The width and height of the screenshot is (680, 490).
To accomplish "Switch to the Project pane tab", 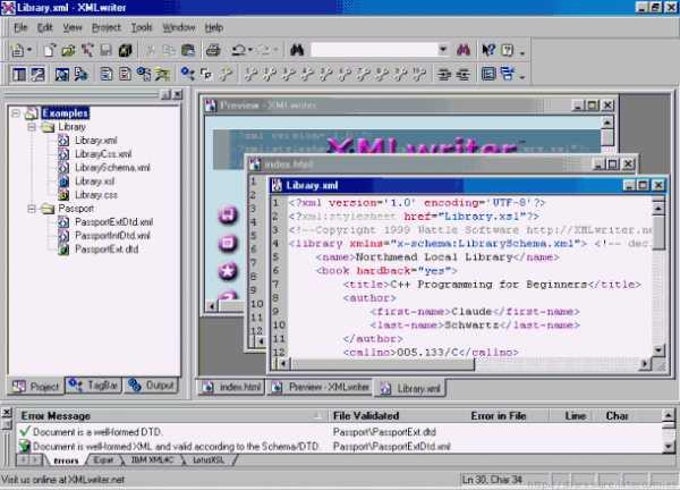I will tap(36, 386).
